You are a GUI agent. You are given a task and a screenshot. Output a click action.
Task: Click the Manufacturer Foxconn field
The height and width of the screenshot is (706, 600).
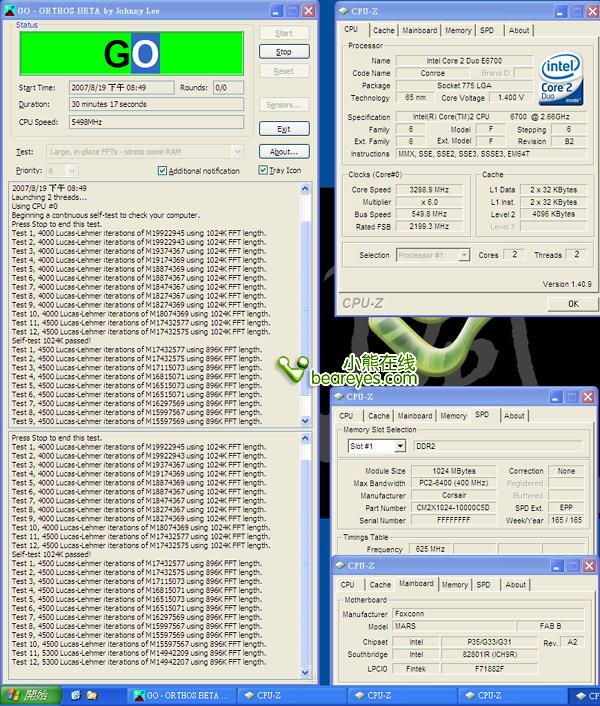488,614
